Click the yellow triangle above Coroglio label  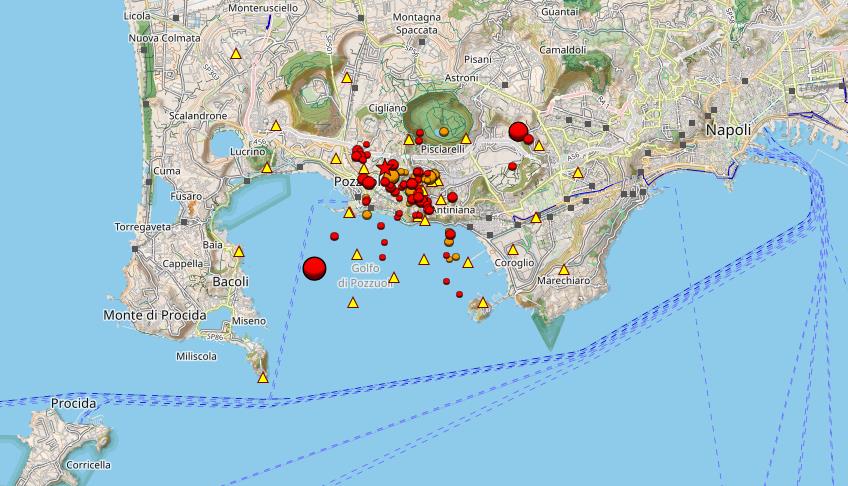pos(513,250)
